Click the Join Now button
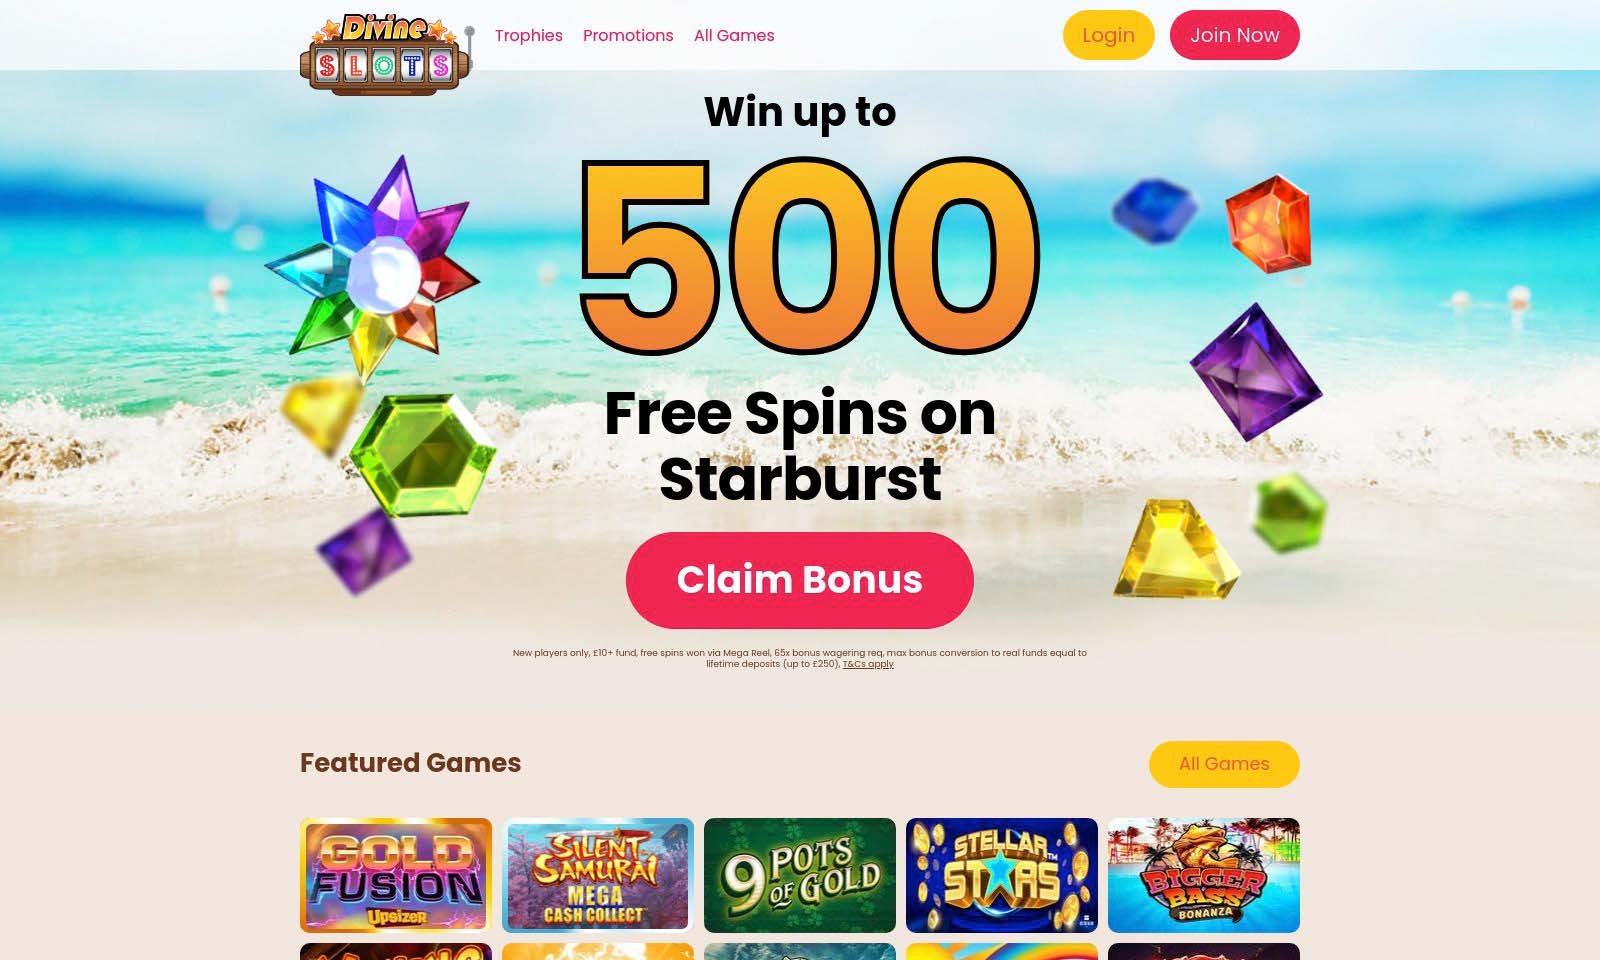 (x=1234, y=35)
